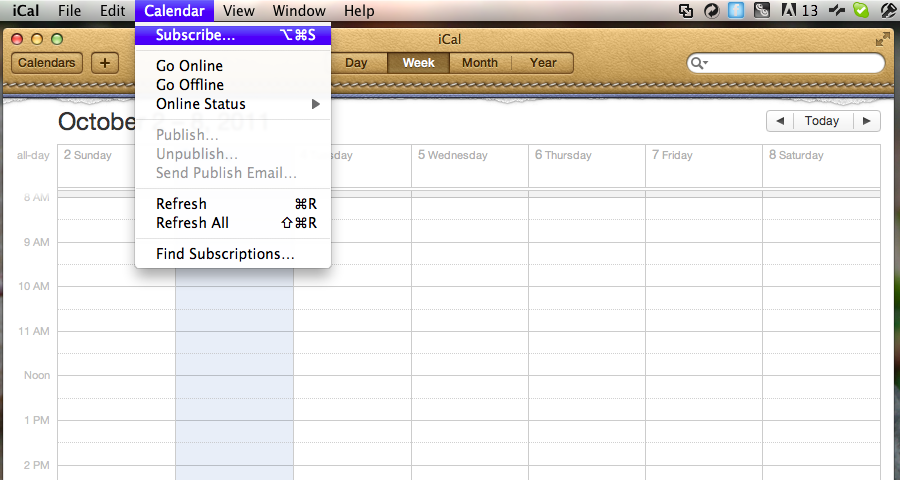Switch to Year view

tap(543, 63)
